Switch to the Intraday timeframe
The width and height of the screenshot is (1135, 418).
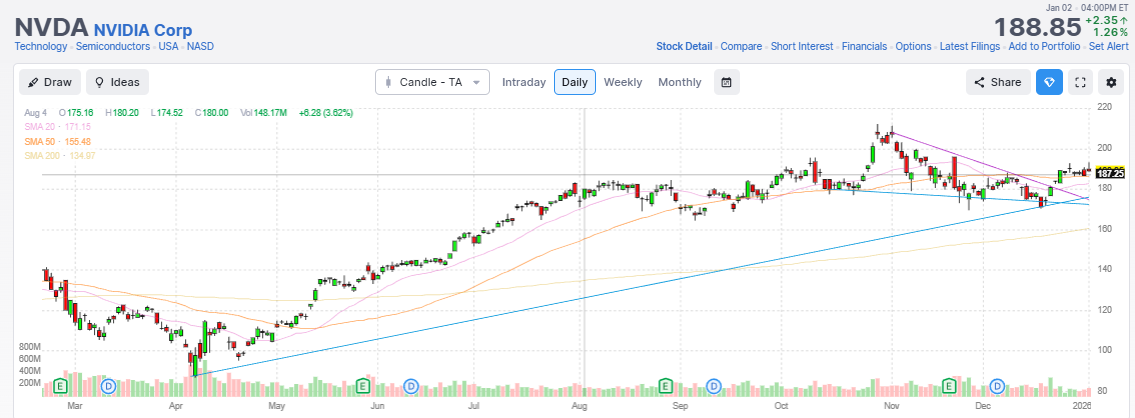[x=524, y=82]
